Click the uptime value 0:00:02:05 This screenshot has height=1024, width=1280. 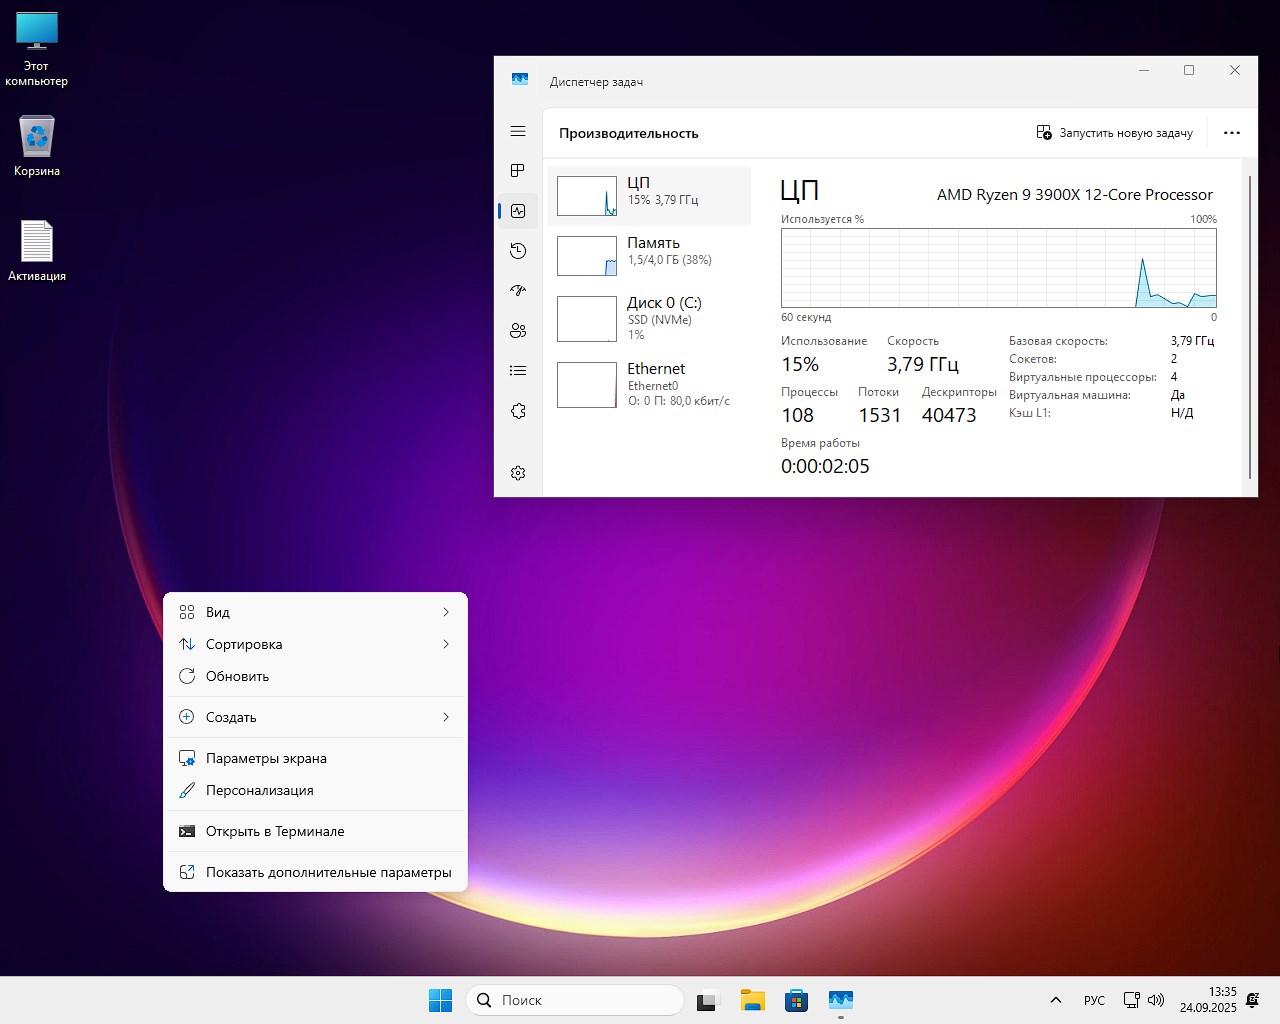coord(825,466)
